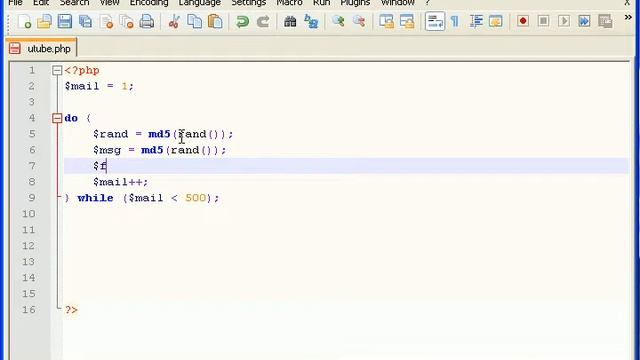The height and width of the screenshot is (360, 640).
Task: Stop macro recording button
Action: 543,21
